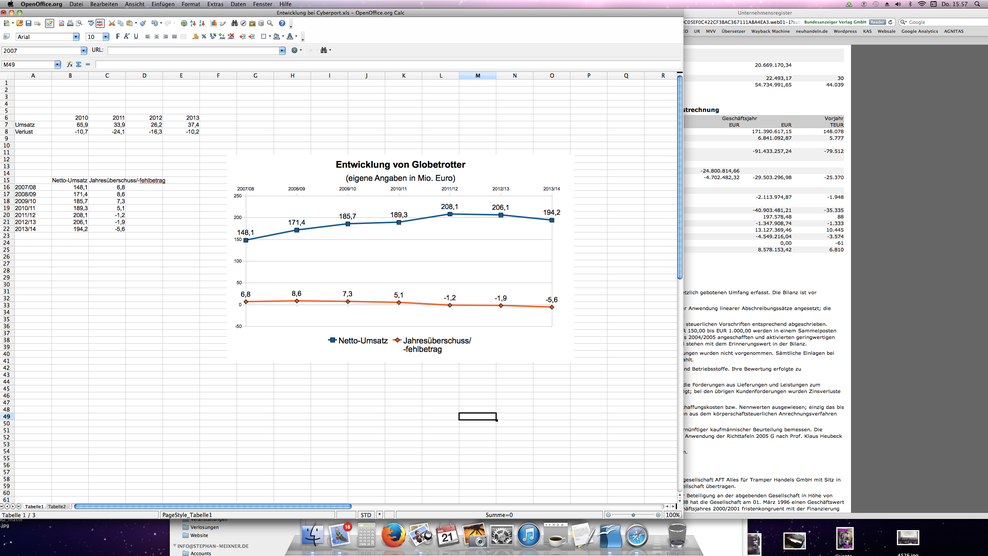Toggle Bold formatting

coord(117,37)
